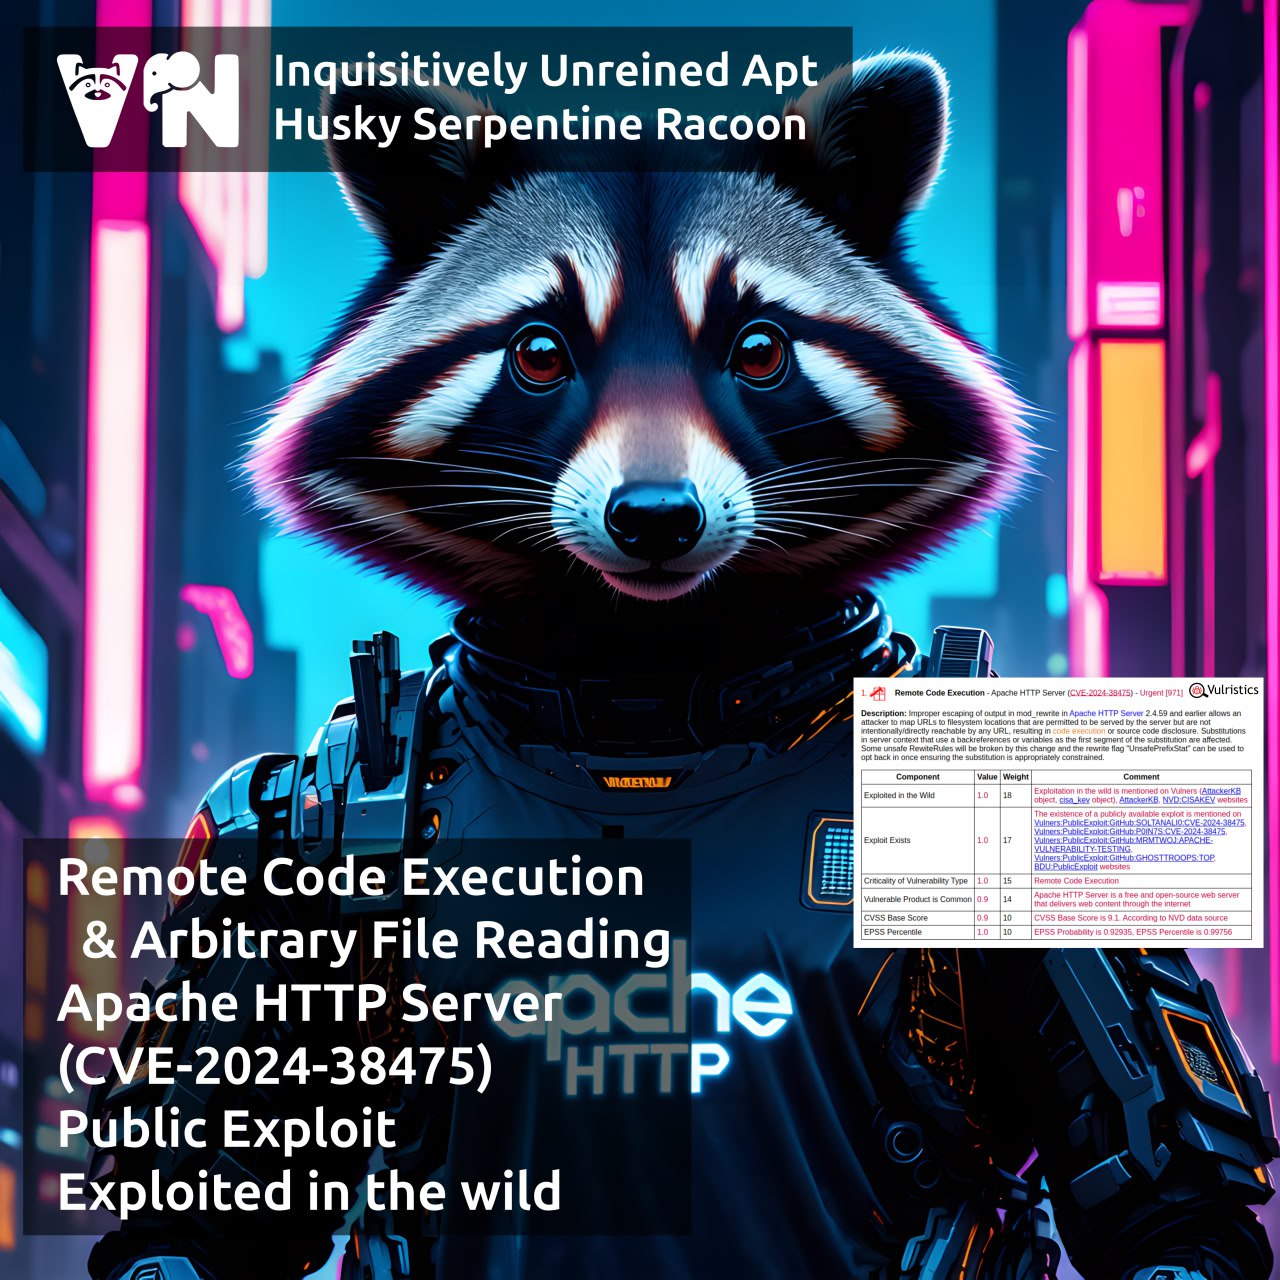Click the Inquisitively Unreined Apt title text

pyautogui.click(x=545, y=72)
